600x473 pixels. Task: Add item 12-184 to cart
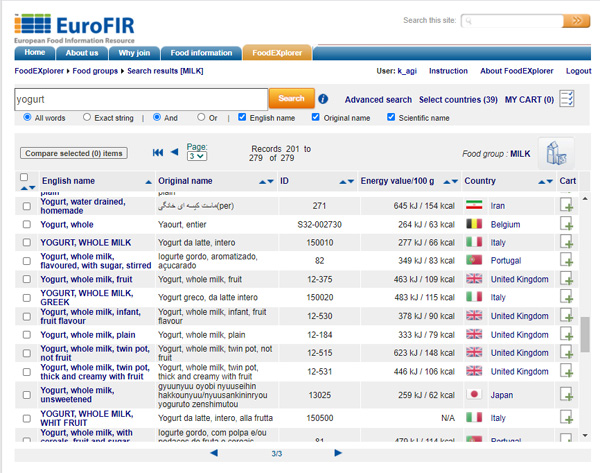pyautogui.click(x=566, y=334)
